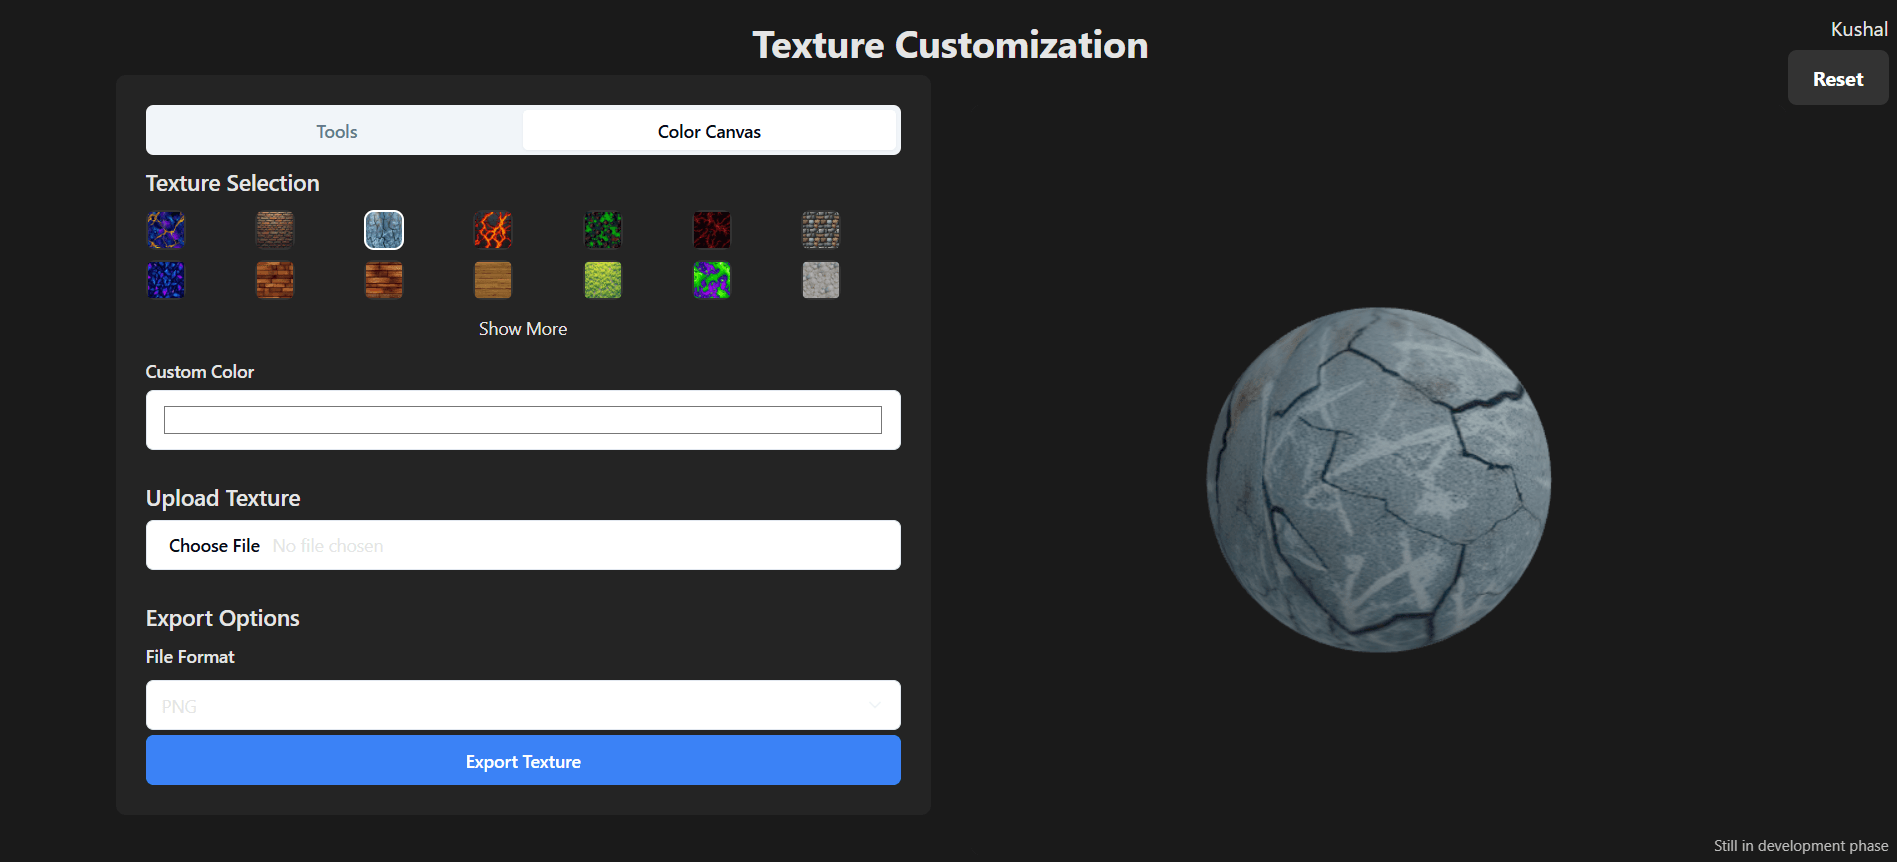Pick the dark brown brick wall texture
The height and width of the screenshot is (862, 1897).
point(275,230)
